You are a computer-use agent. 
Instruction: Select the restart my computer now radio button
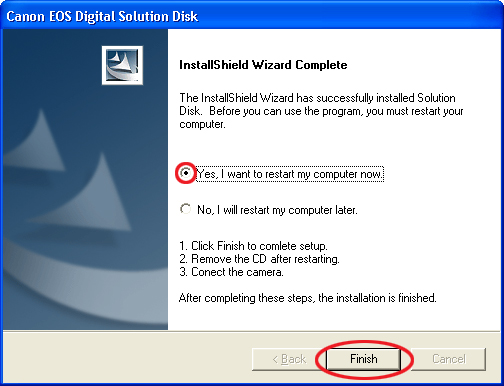pos(185,173)
